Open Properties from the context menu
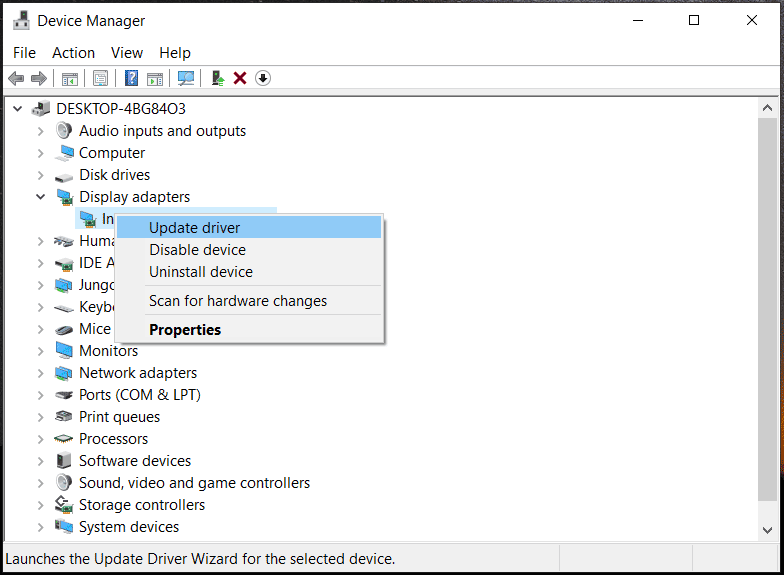 [185, 330]
